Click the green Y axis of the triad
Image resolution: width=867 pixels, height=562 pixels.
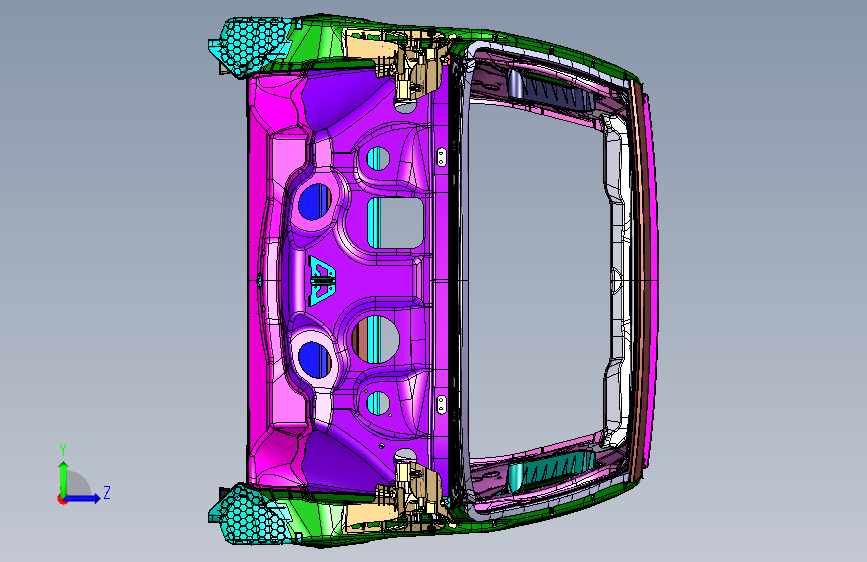click(x=63, y=479)
